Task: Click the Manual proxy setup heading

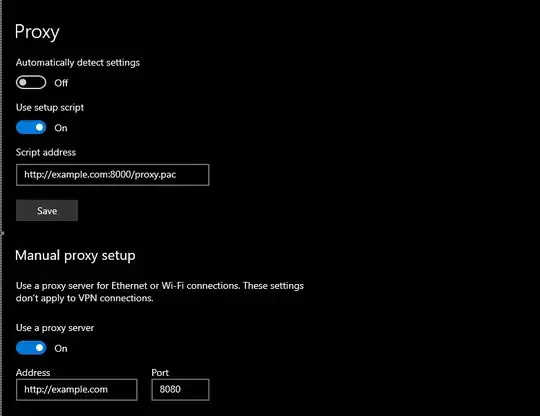Action: click(x=75, y=256)
